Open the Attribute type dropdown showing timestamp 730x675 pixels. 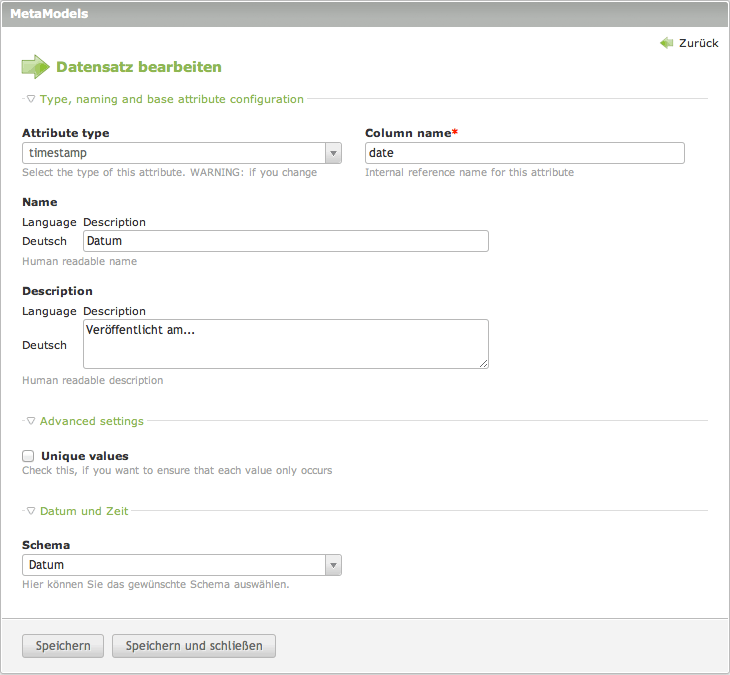181,153
